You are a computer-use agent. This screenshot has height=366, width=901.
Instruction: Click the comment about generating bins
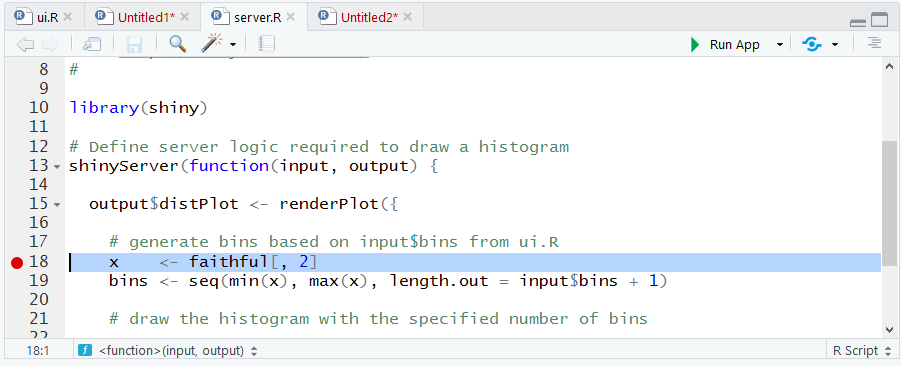[x=334, y=242]
